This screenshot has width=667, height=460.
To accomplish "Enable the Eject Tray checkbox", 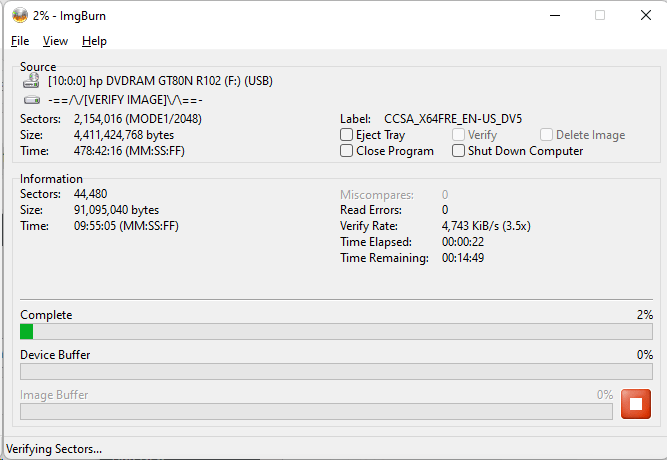I will coord(347,135).
